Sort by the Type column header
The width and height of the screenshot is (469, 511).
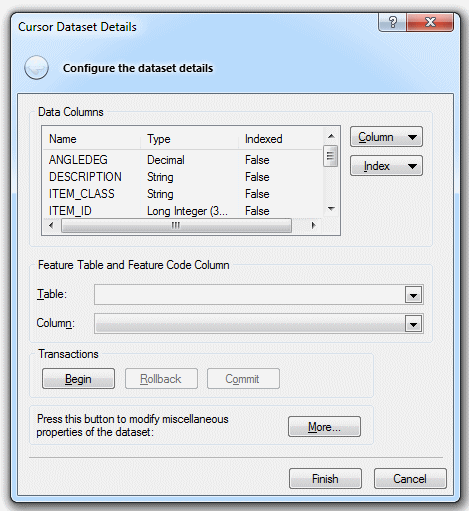click(190, 139)
